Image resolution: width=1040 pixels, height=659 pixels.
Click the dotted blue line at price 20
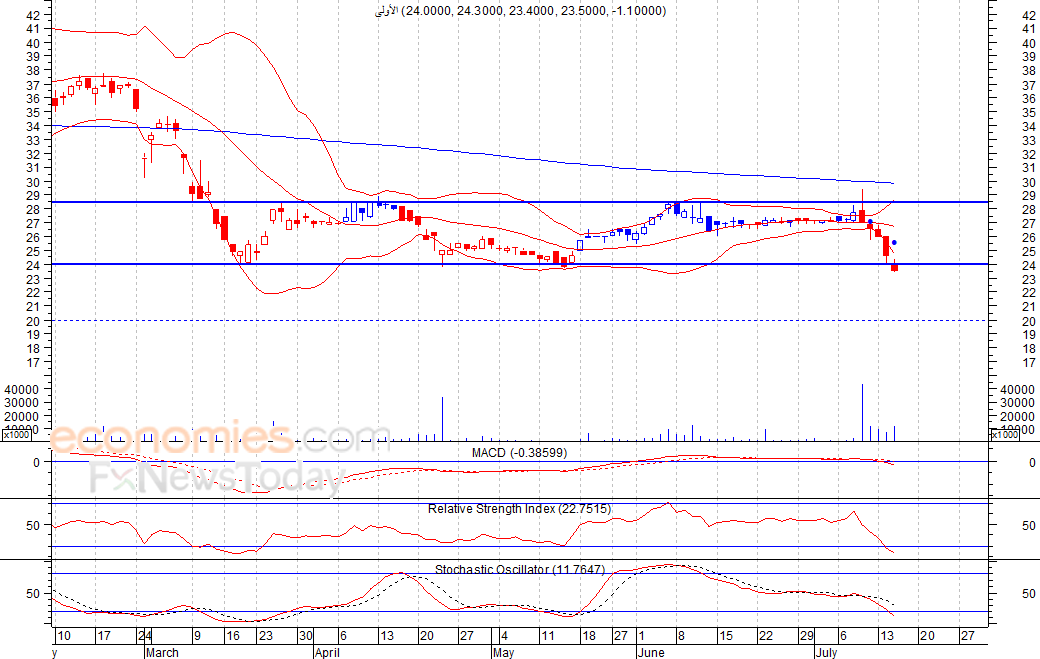coord(521,321)
